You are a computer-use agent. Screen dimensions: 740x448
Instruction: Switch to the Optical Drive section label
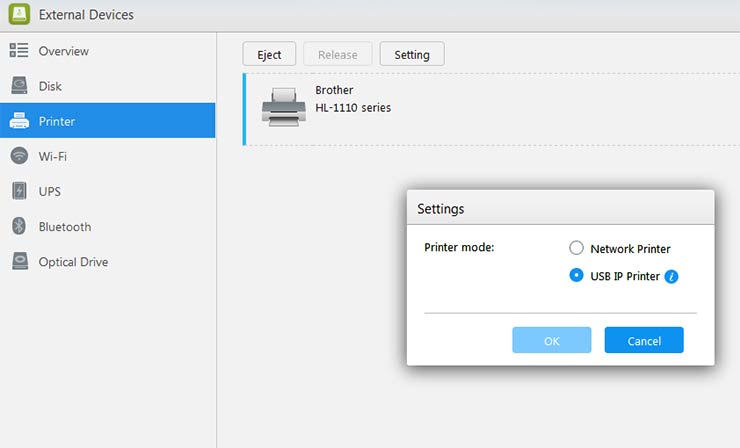(x=73, y=262)
